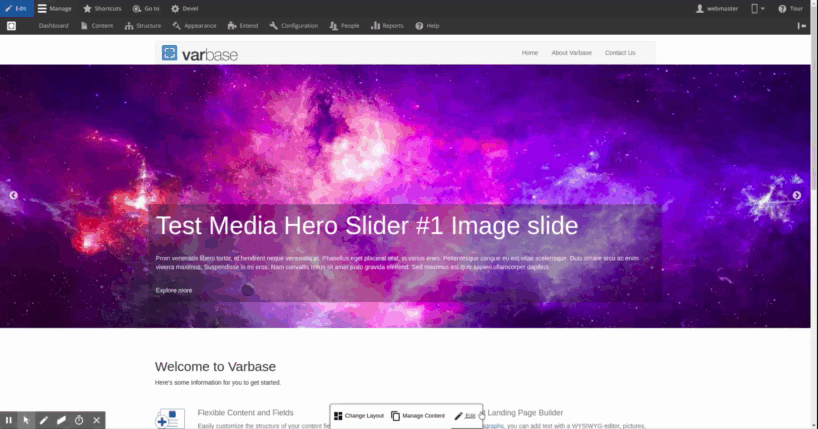Select the pencil drawing tool in recorder

click(x=44, y=420)
